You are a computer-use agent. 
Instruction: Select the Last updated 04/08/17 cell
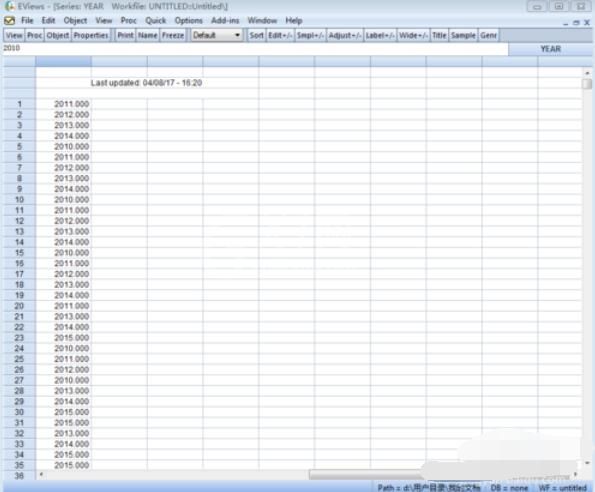coord(146,83)
